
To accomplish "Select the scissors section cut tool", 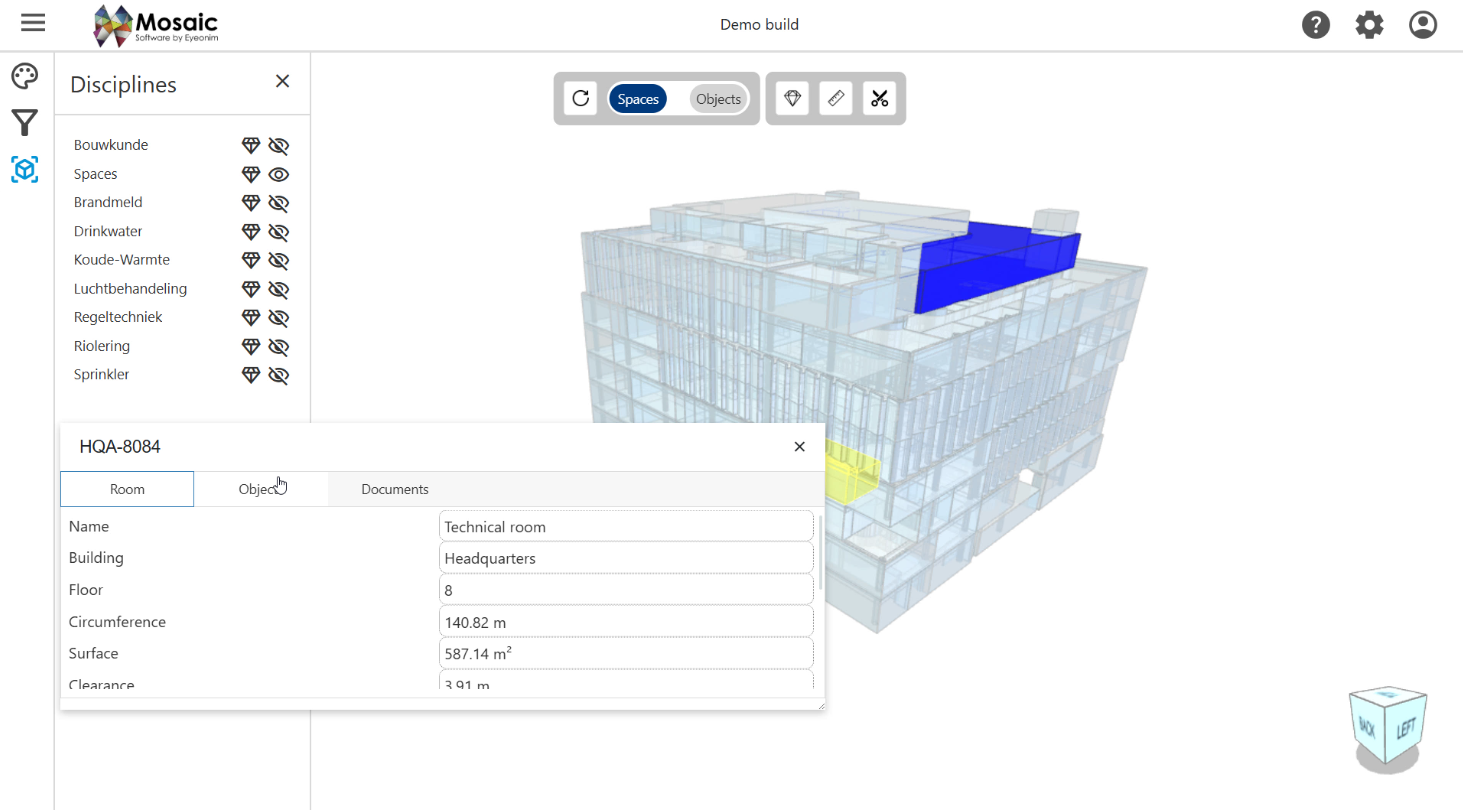I will click(880, 98).
